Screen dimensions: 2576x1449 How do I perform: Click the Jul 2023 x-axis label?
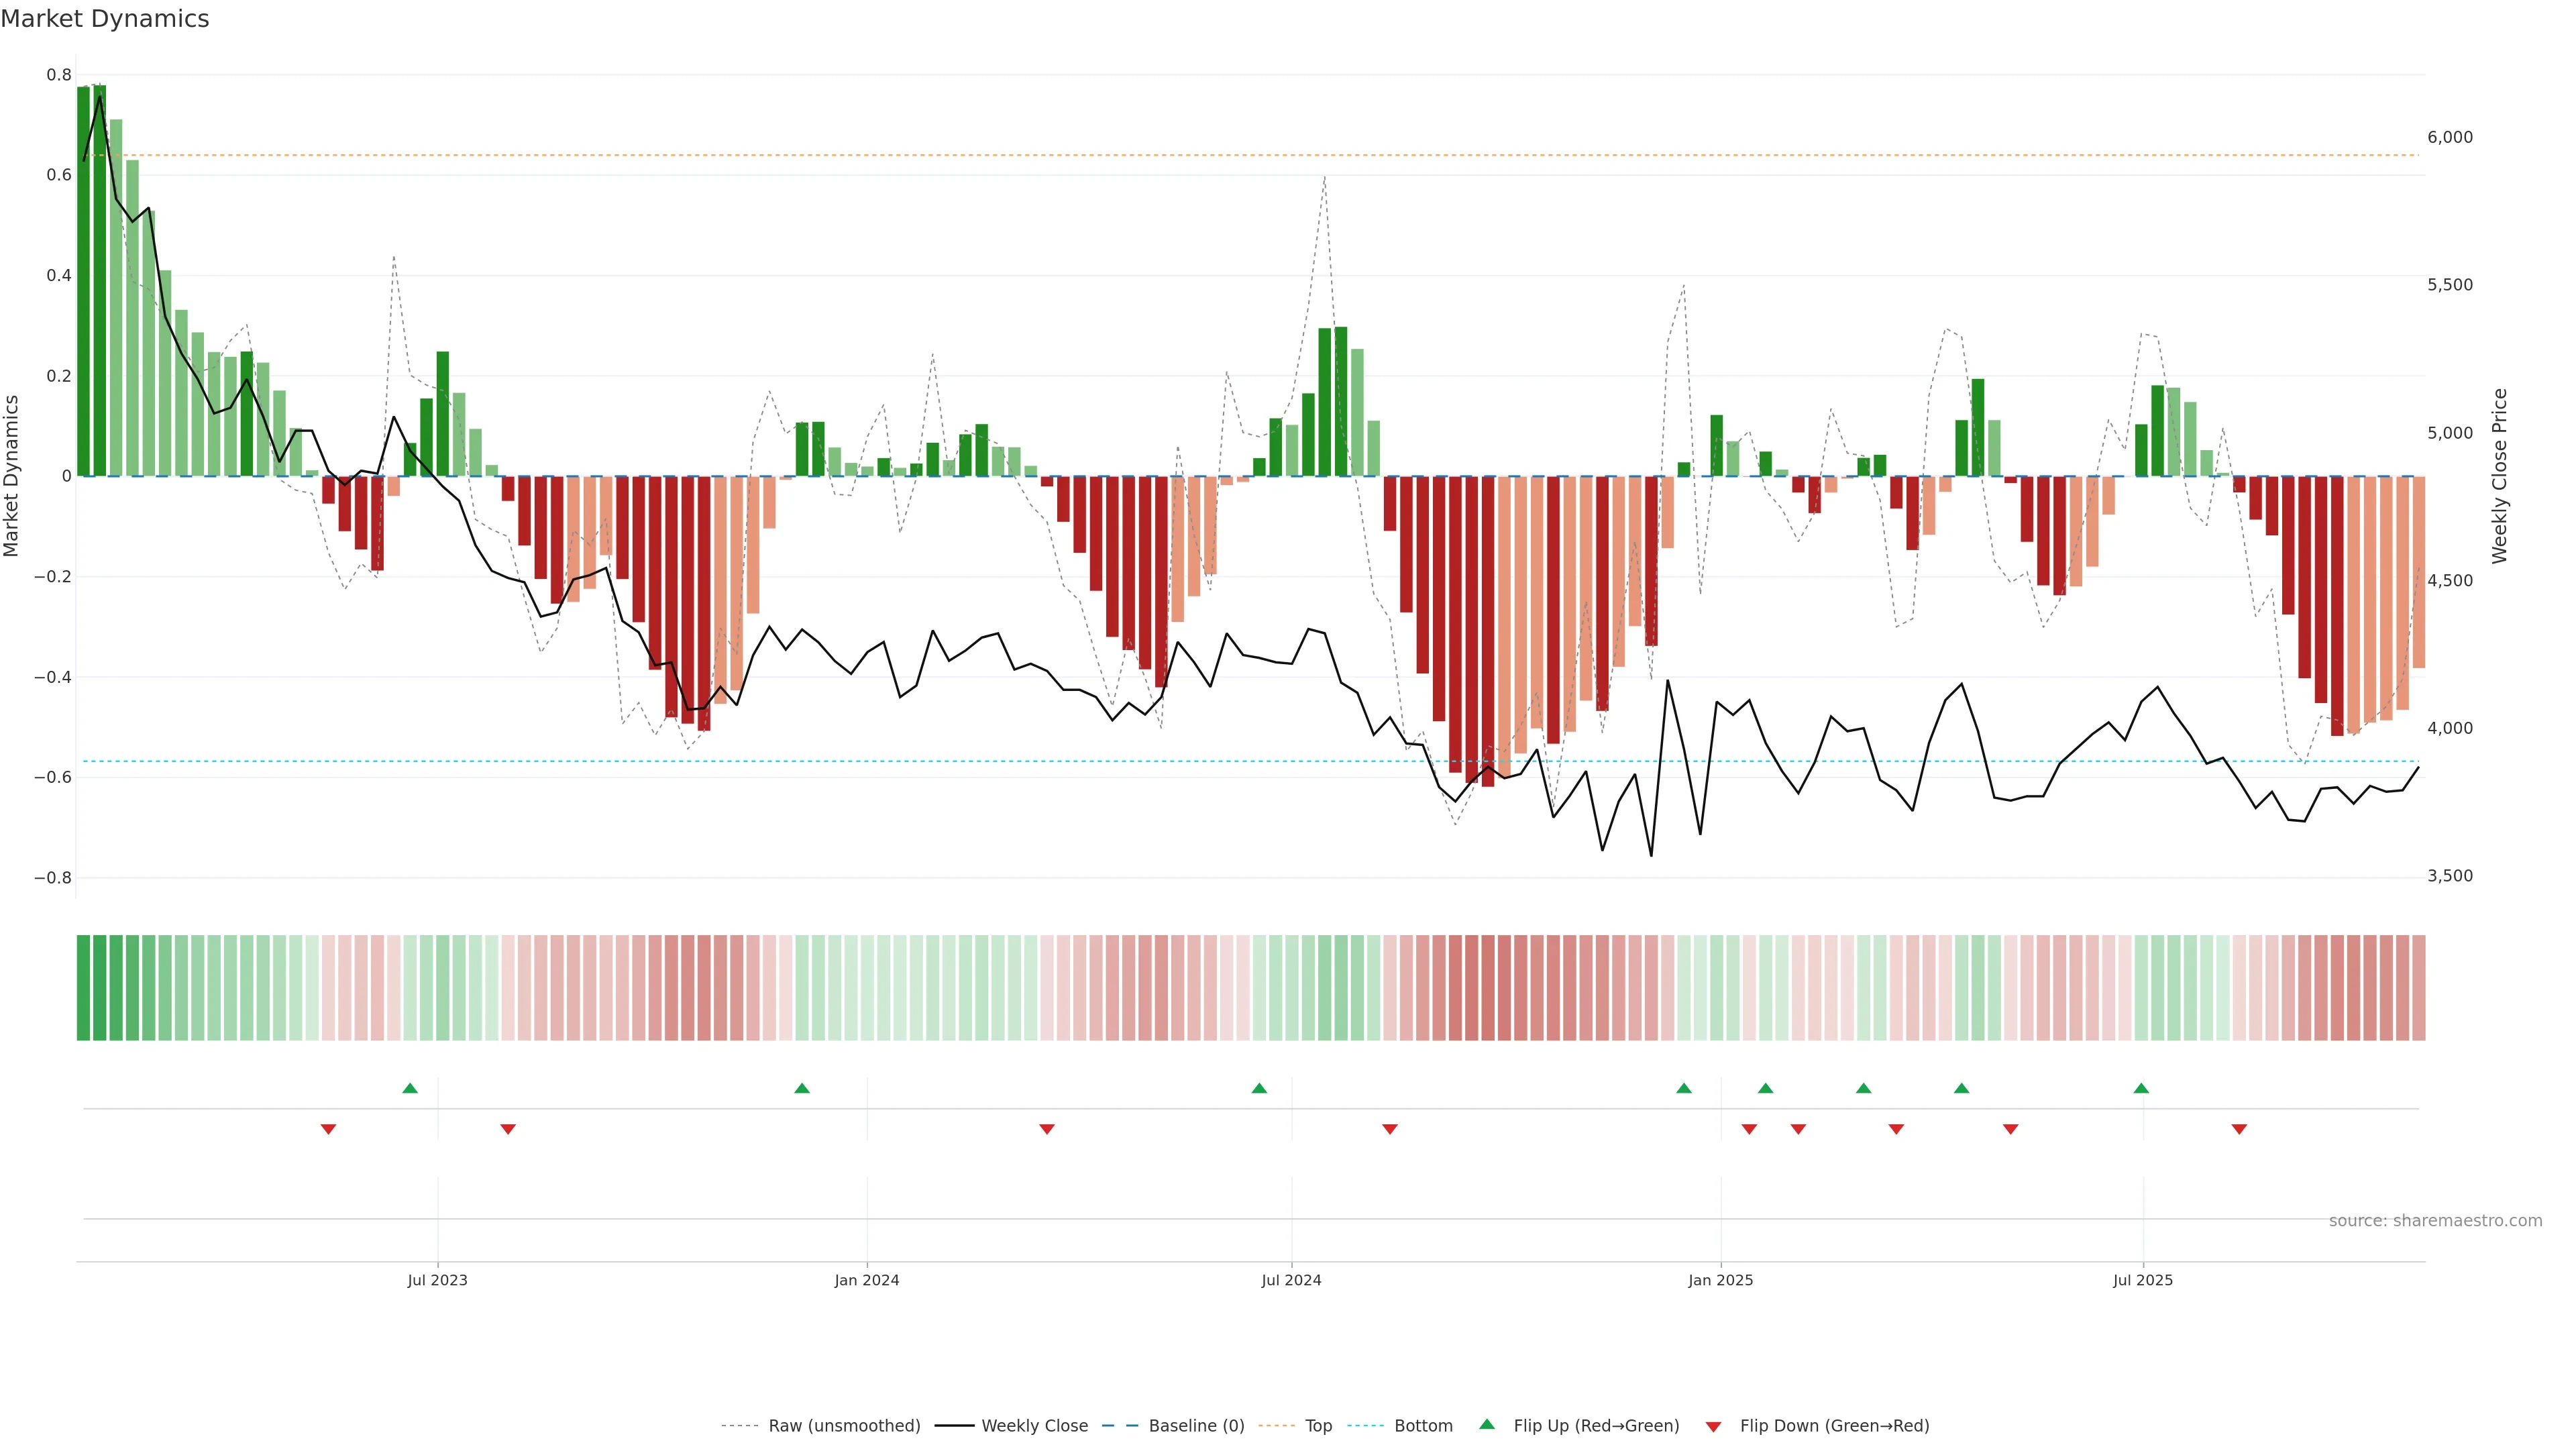[437, 1280]
